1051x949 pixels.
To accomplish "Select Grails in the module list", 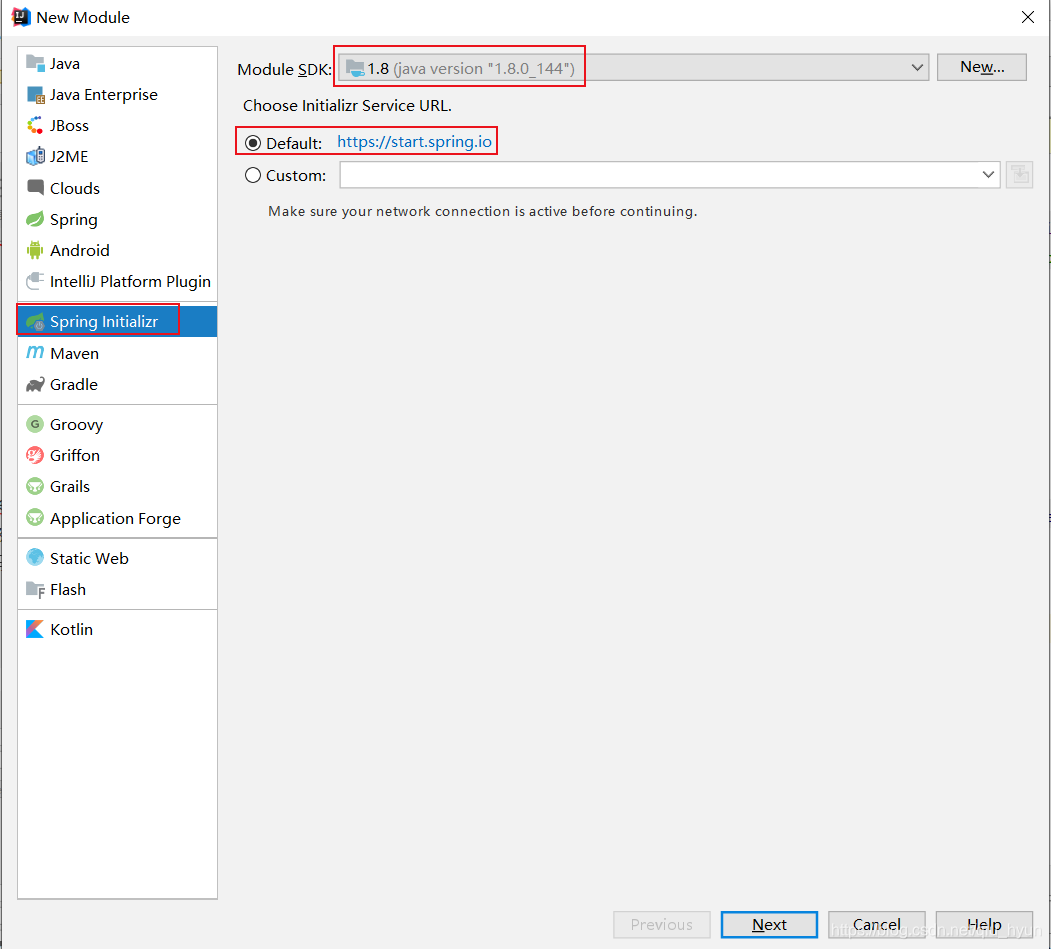I will (x=117, y=486).
